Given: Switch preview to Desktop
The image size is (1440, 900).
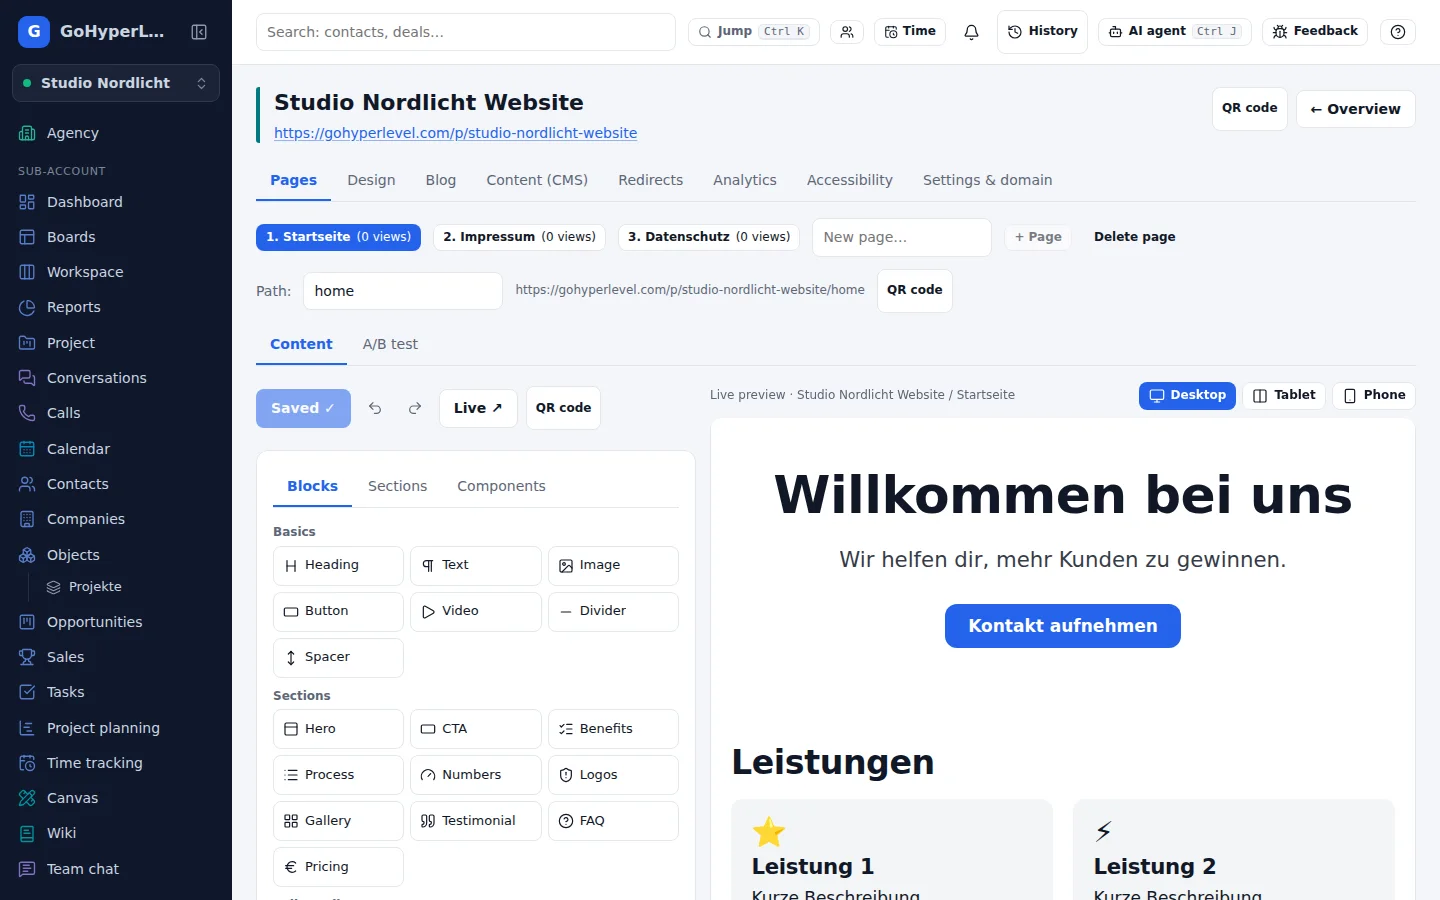Looking at the screenshot, I should (1187, 396).
